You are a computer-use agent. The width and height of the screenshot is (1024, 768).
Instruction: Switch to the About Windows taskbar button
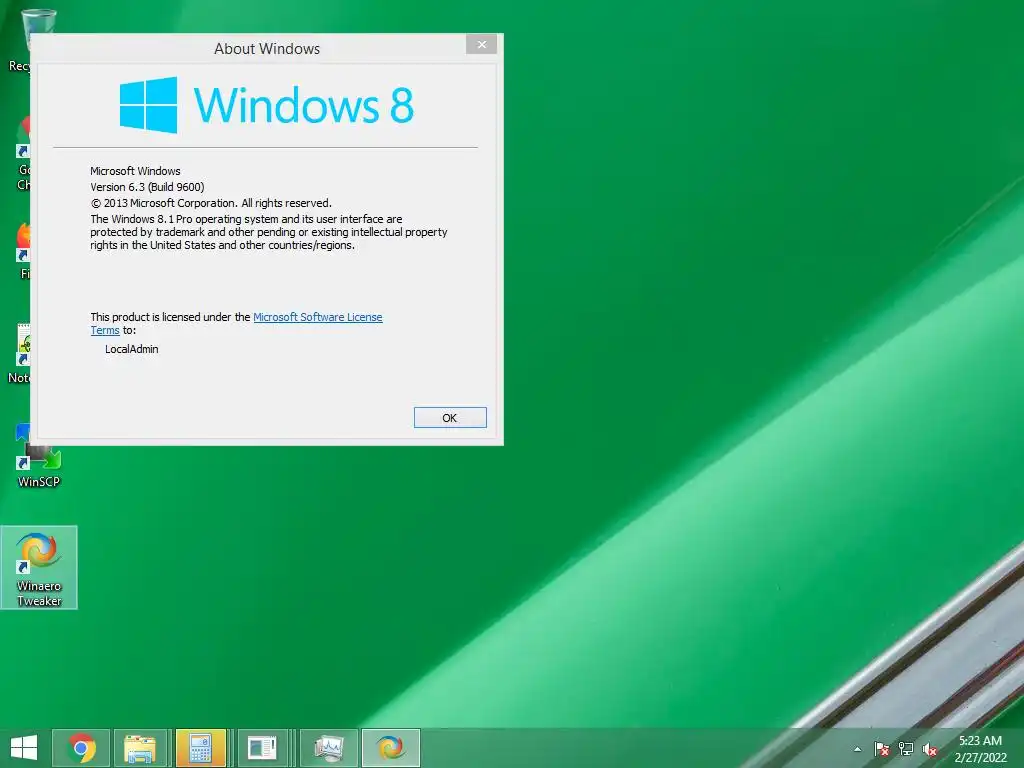[x=262, y=748]
